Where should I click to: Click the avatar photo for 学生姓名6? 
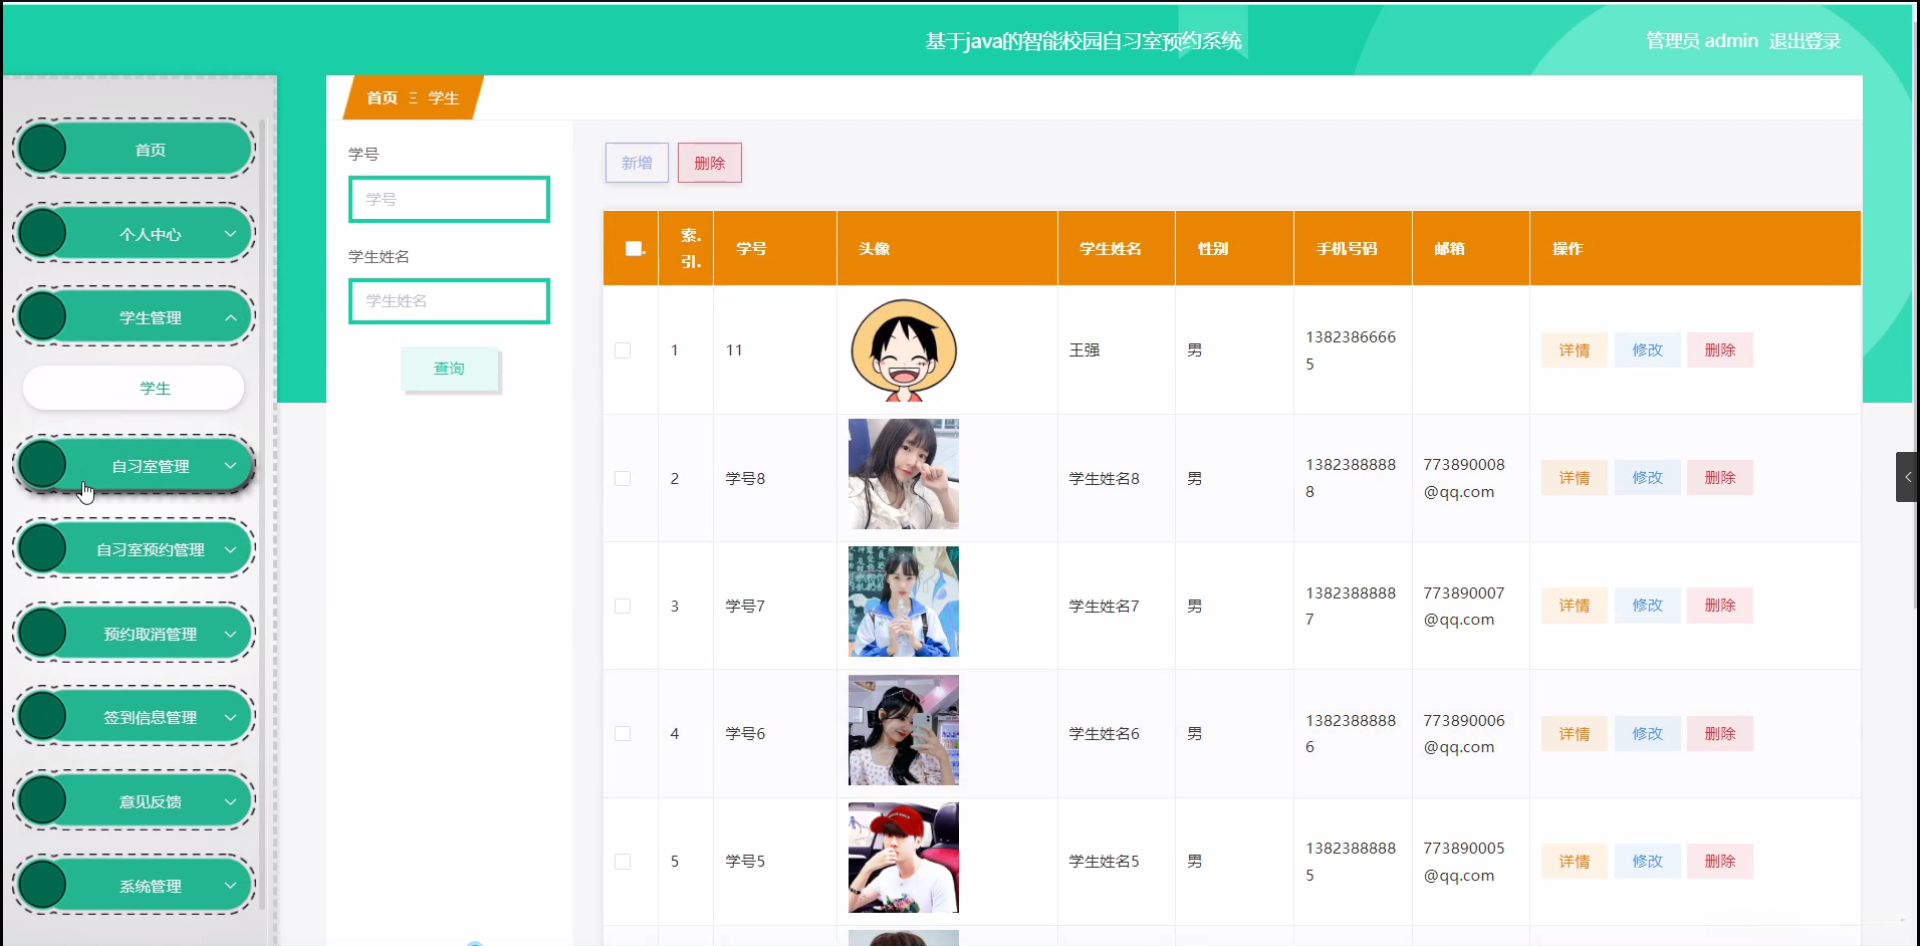[x=903, y=730]
